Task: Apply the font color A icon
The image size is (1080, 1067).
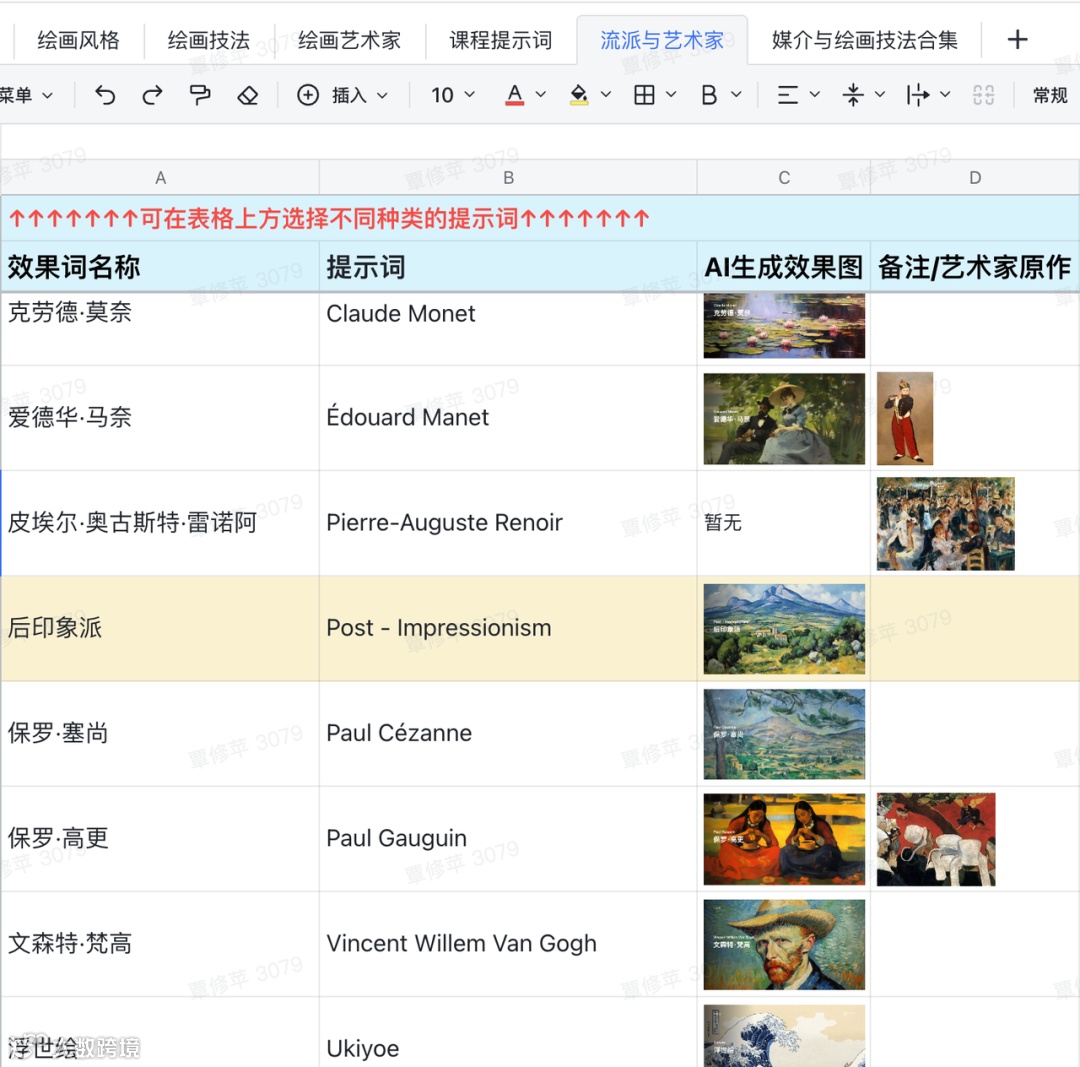Action: (x=515, y=94)
